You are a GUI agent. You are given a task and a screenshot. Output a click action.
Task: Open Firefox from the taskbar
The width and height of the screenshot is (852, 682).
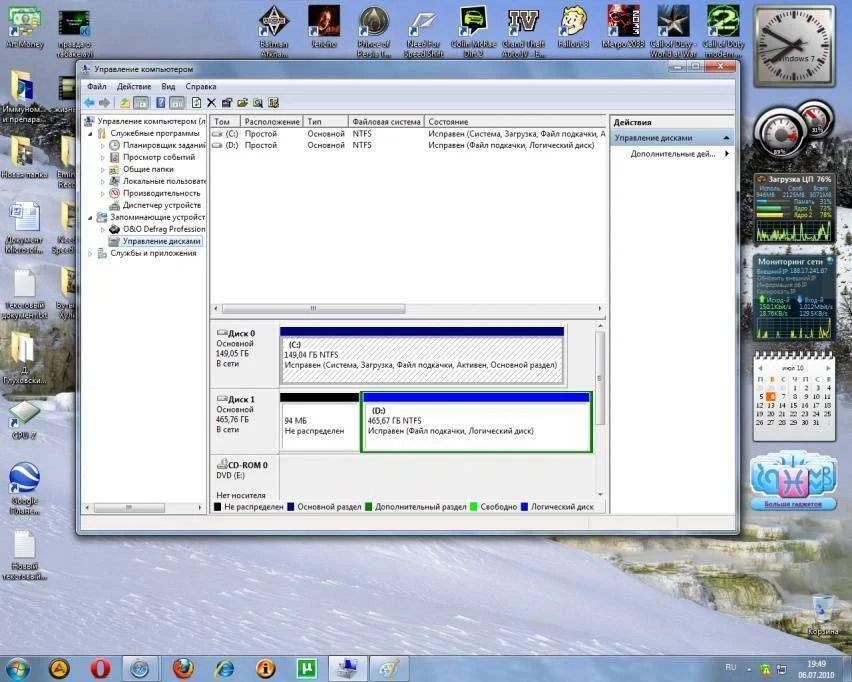182,667
